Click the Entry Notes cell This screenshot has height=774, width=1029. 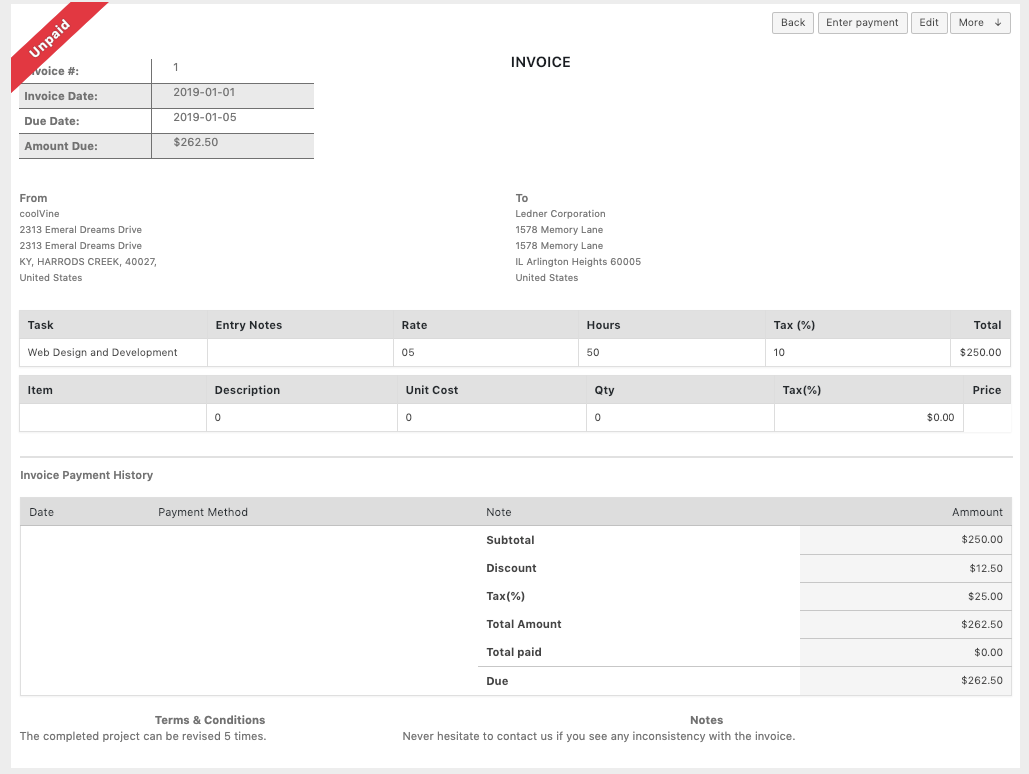point(300,352)
